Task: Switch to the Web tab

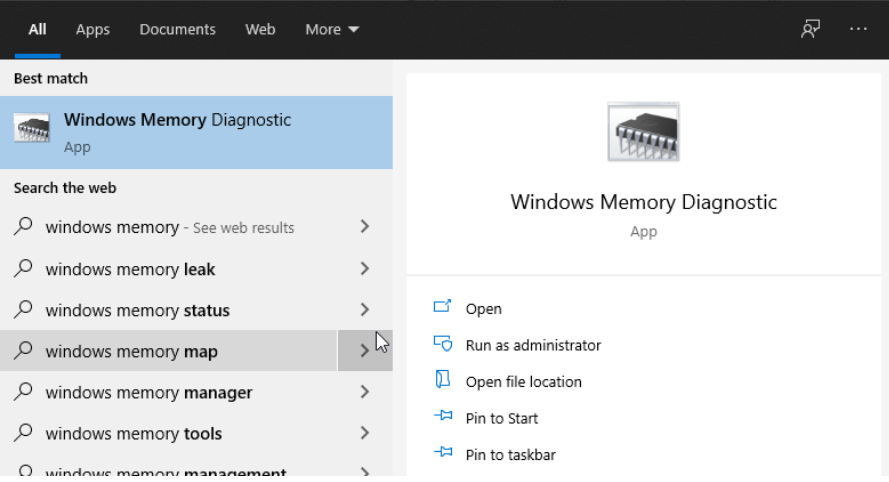Action: click(x=260, y=29)
